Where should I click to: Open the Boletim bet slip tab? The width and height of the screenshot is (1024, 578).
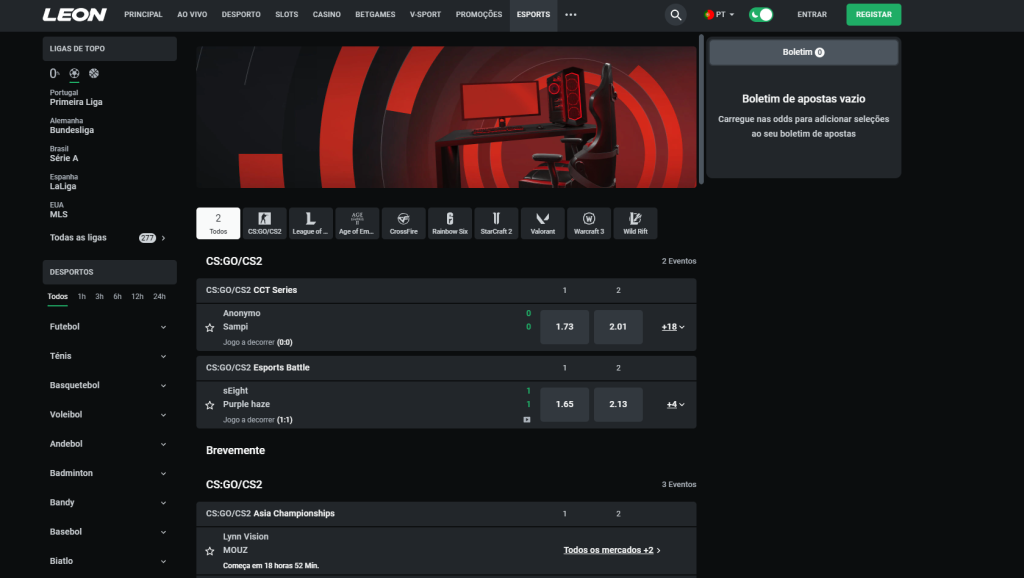[x=803, y=52]
